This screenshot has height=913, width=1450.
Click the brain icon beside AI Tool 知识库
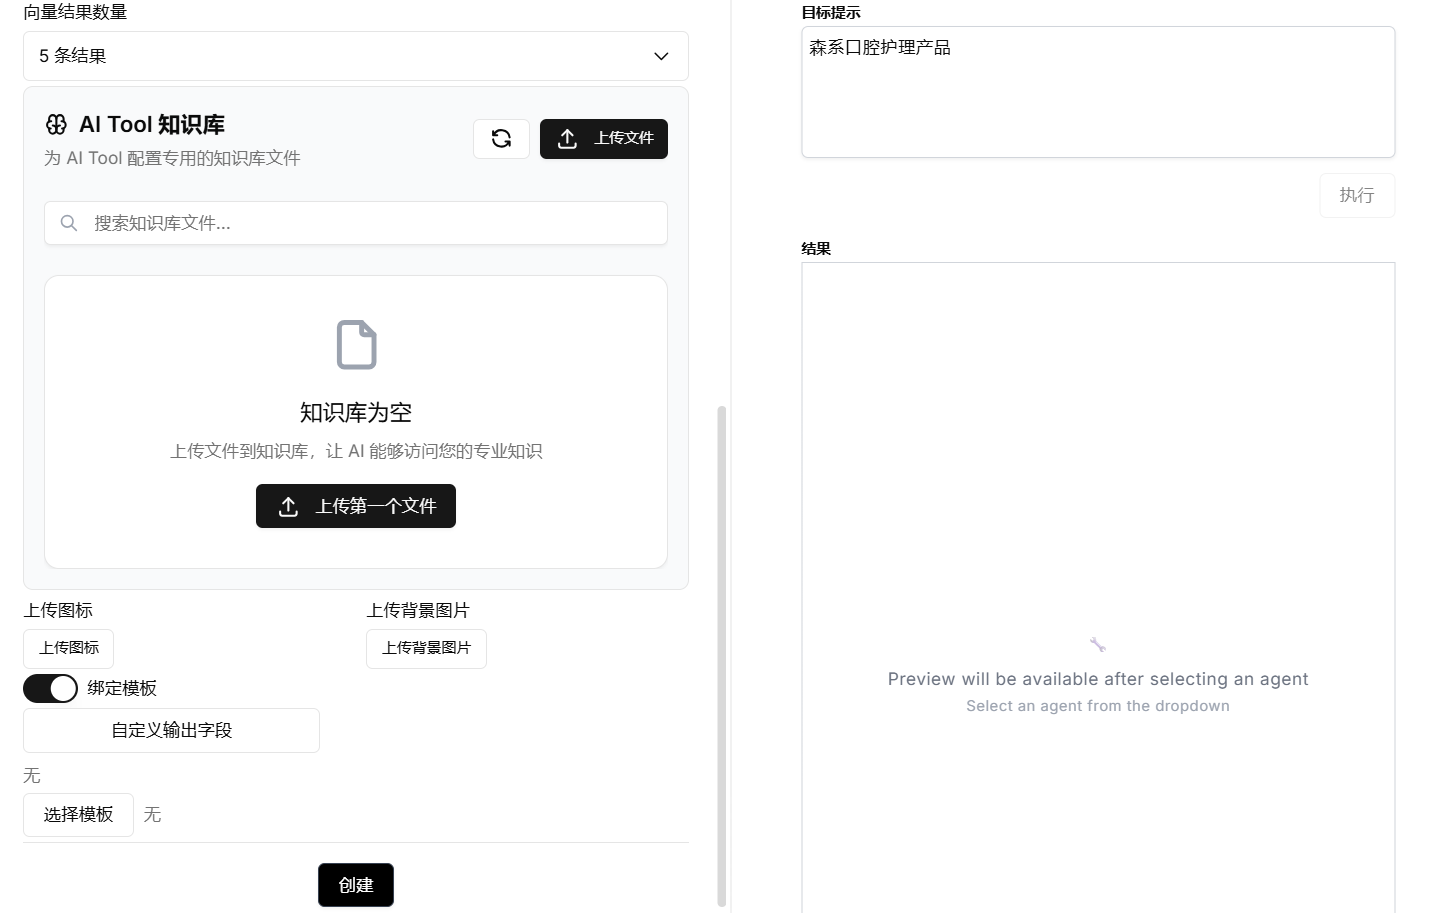(x=56, y=125)
